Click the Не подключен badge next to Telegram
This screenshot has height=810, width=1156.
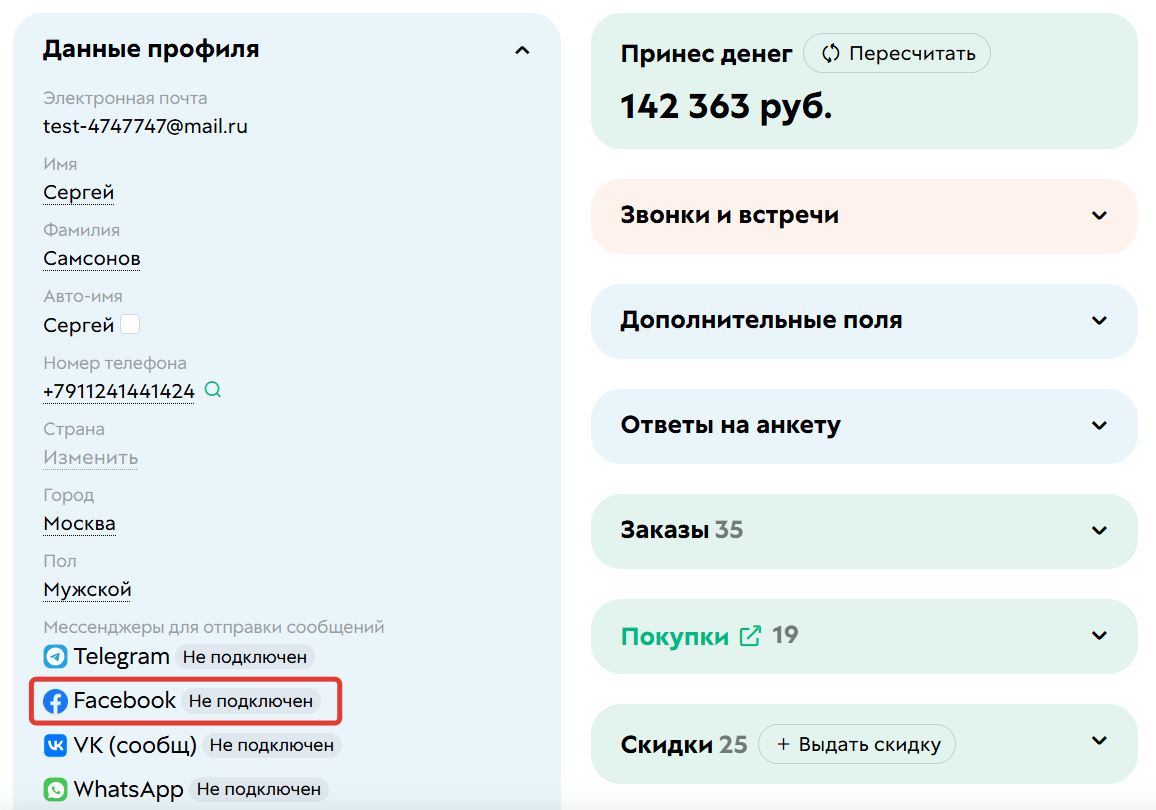(245, 656)
